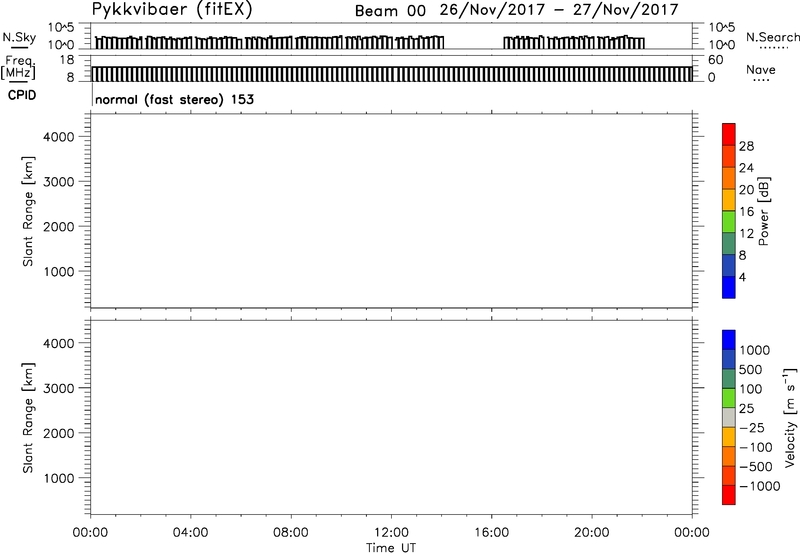
Task: Click the 08:00 time axis label
Action: (291, 533)
